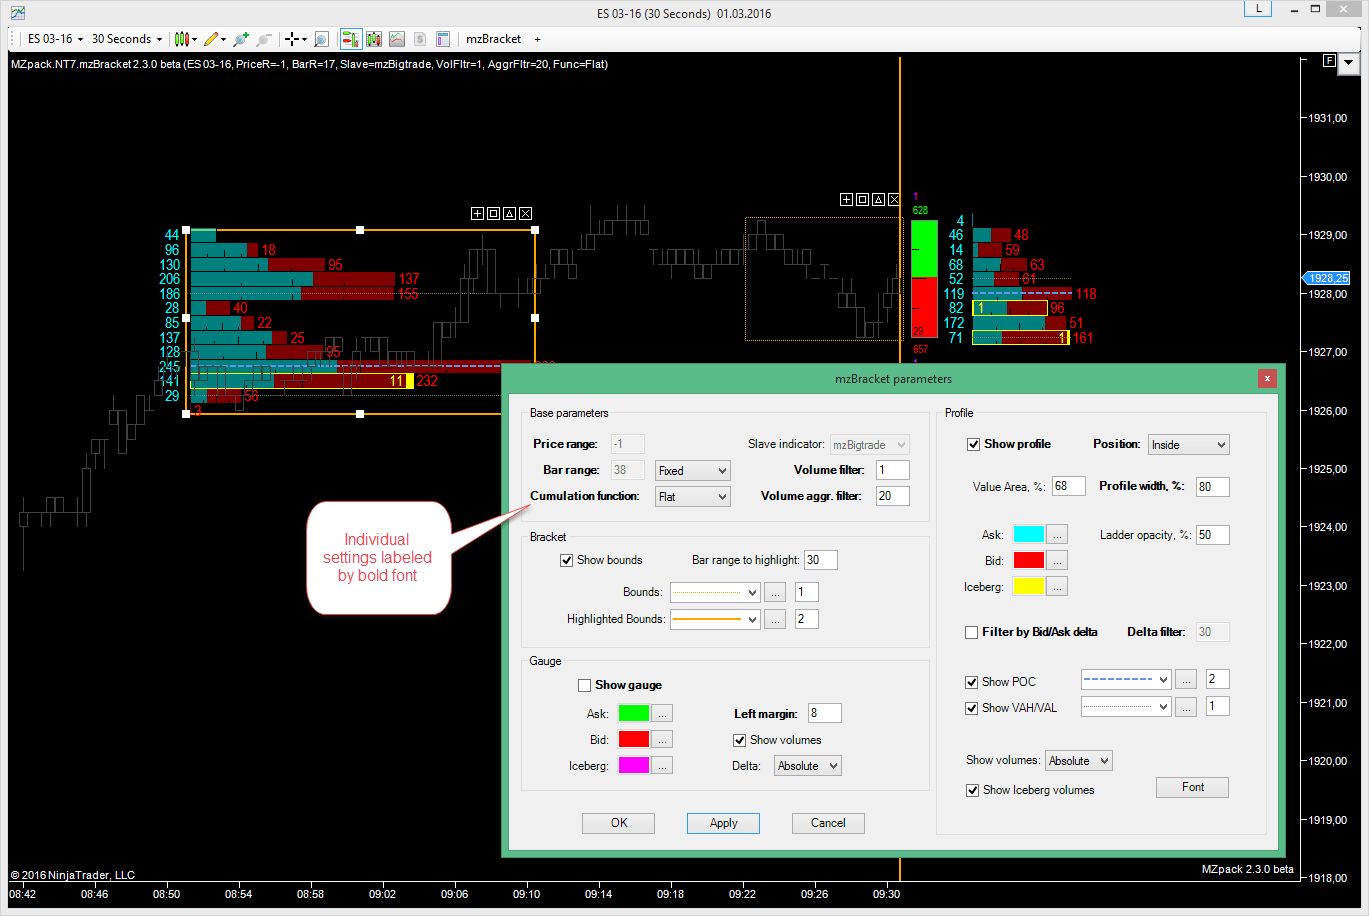Screen dimensions: 1369x916
Task: Click the L link button in title bar
Action: pyautogui.click(x=1258, y=9)
